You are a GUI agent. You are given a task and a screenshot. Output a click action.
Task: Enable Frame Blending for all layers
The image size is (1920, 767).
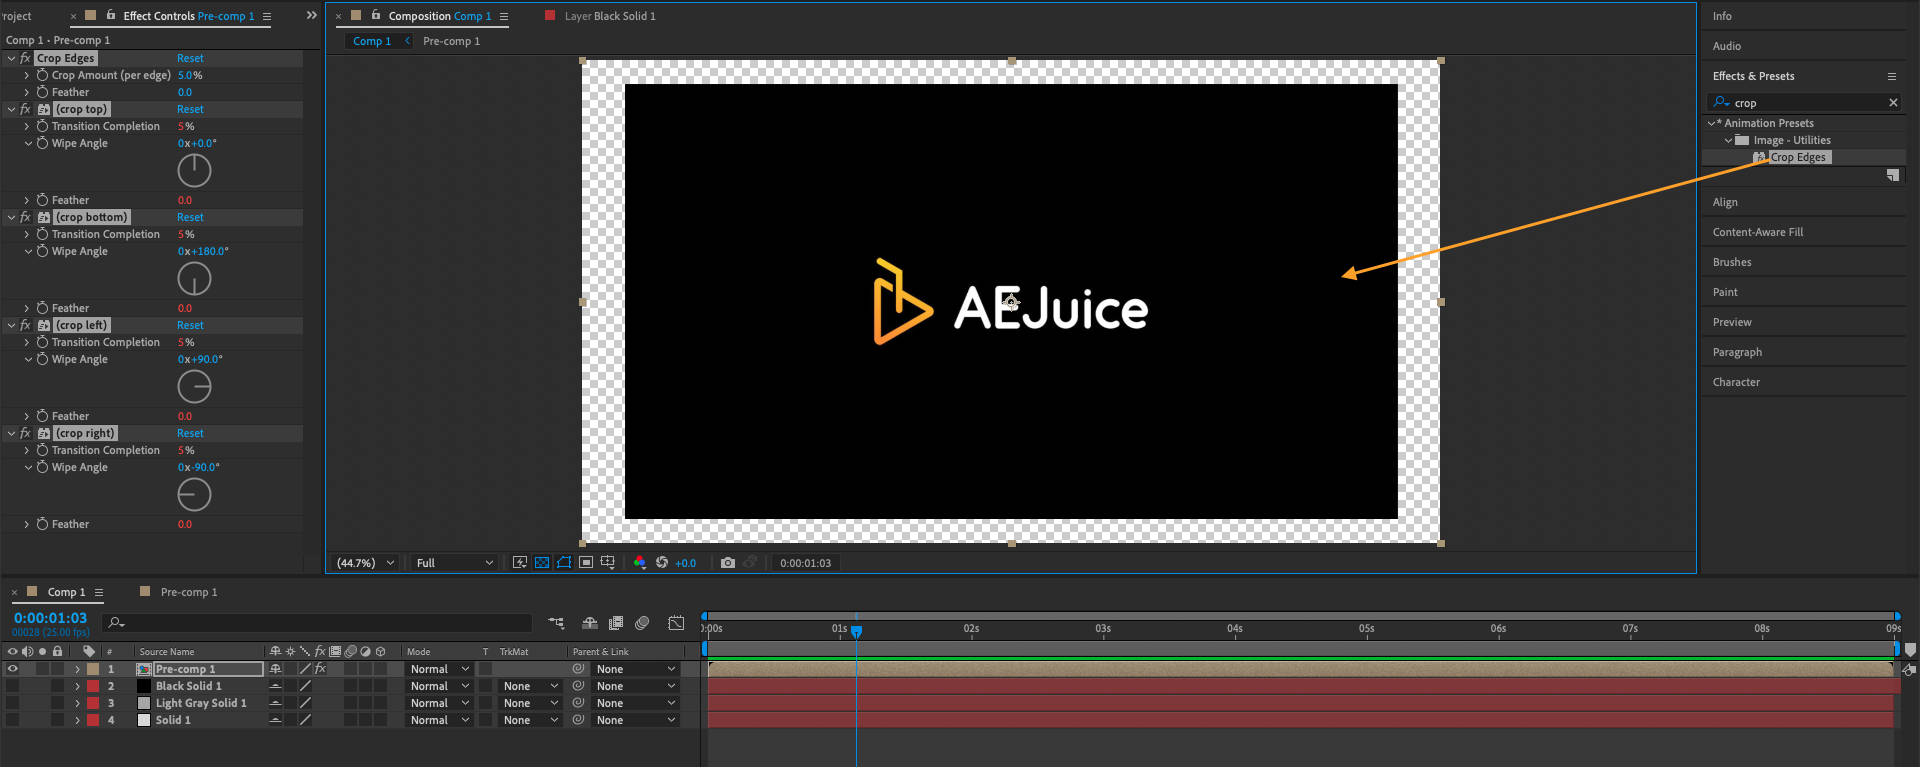[x=616, y=623]
